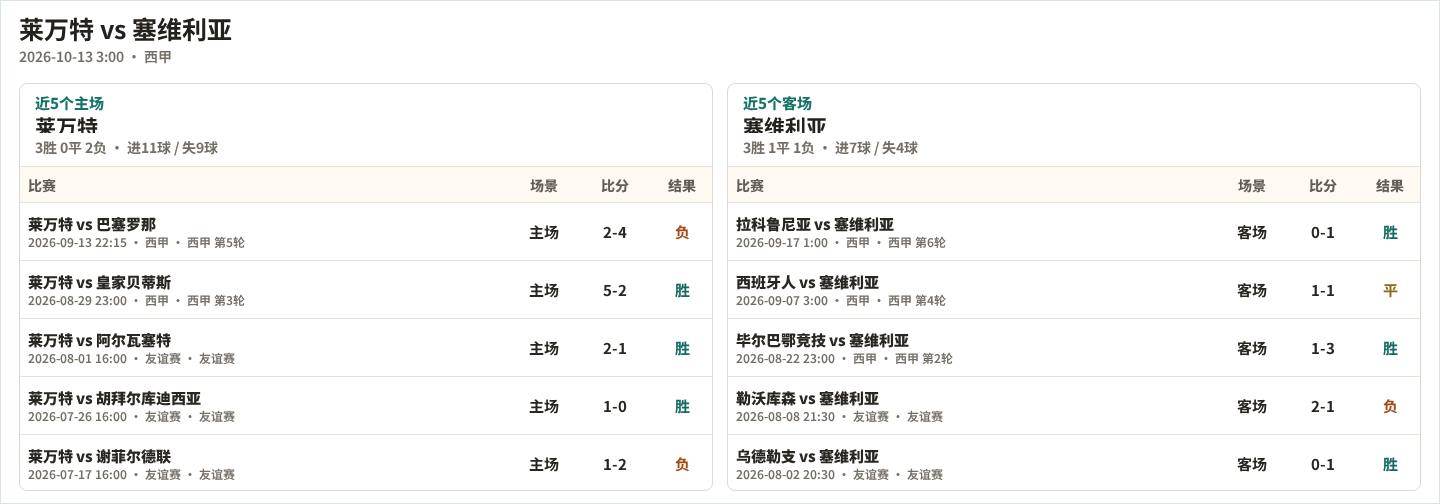Viewport: 1440px width, 504px height.
Task: Click the score 1-2 in the 谢菲尔德联 row
Action: 615,464
